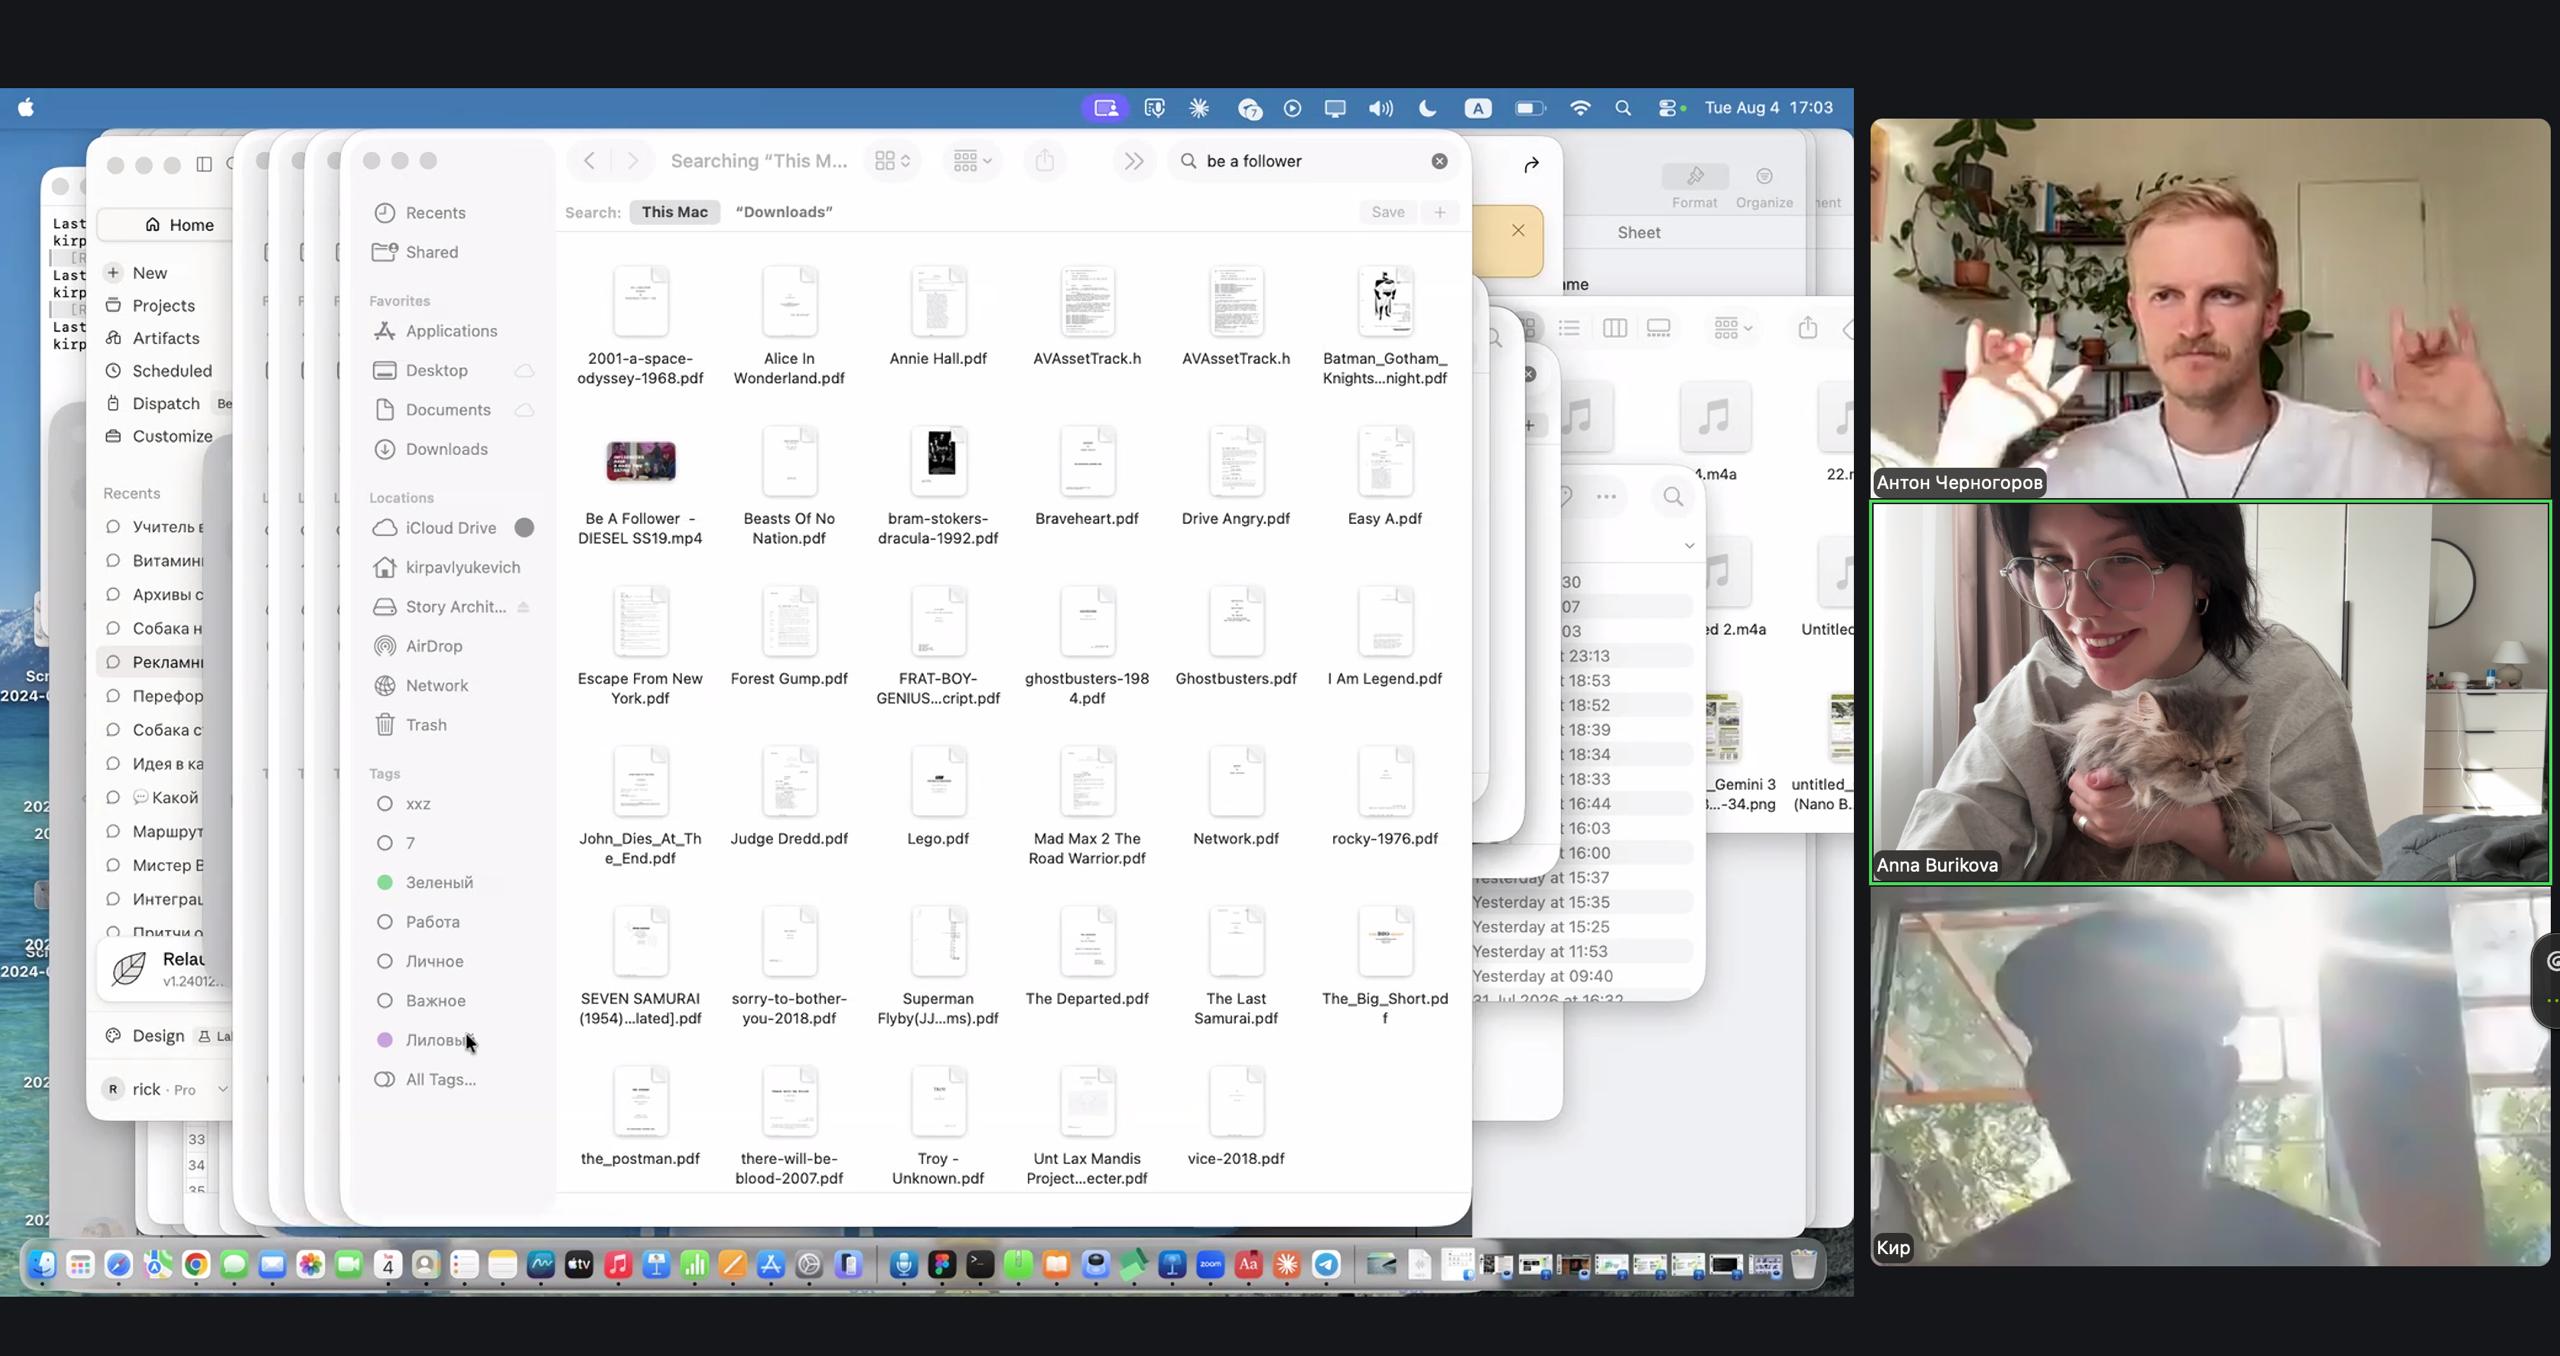This screenshot has width=2560, height=1356.
Task: Select the file The Departed.pdf
Action: 1087,958
